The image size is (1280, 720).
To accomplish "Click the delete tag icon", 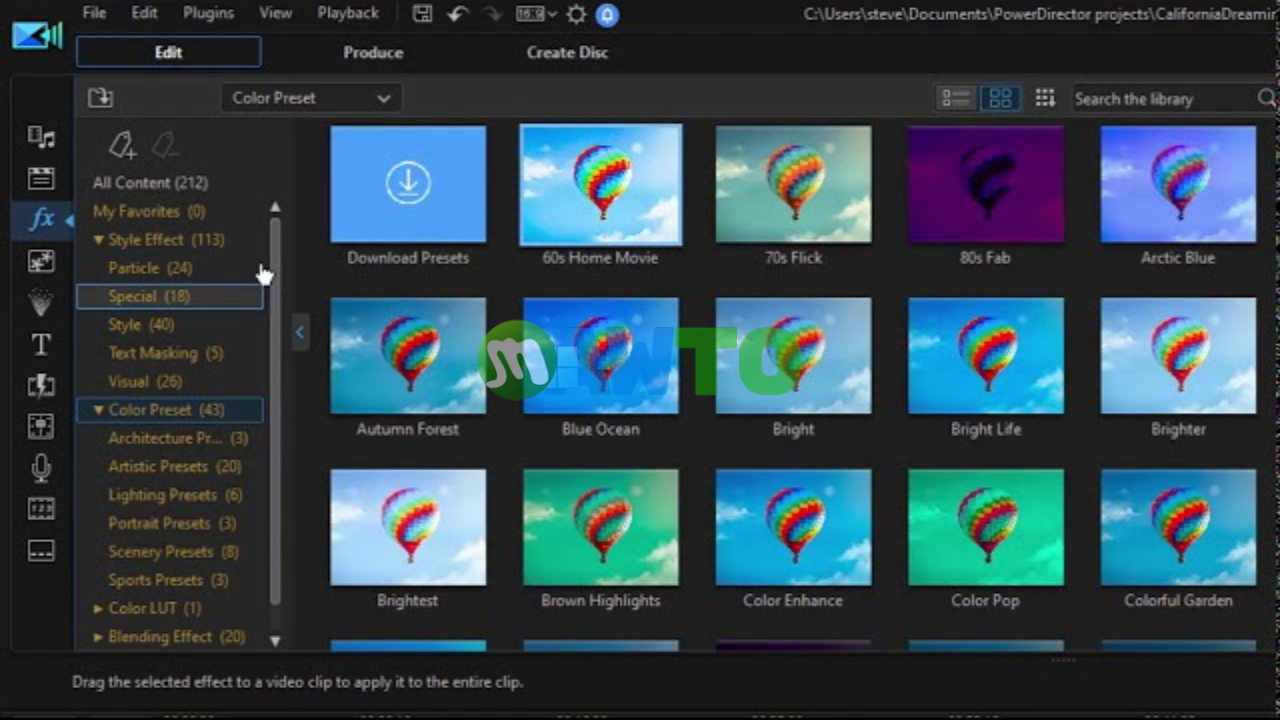I will point(164,146).
